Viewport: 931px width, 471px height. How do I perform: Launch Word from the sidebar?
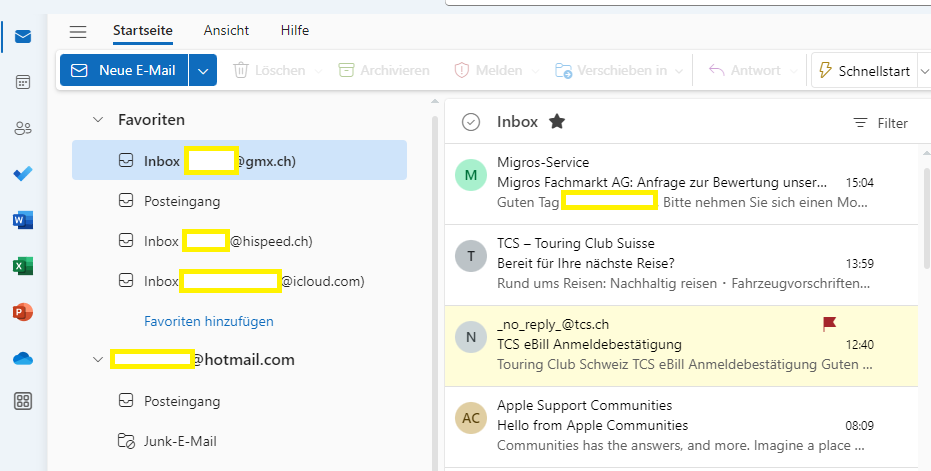(23, 220)
